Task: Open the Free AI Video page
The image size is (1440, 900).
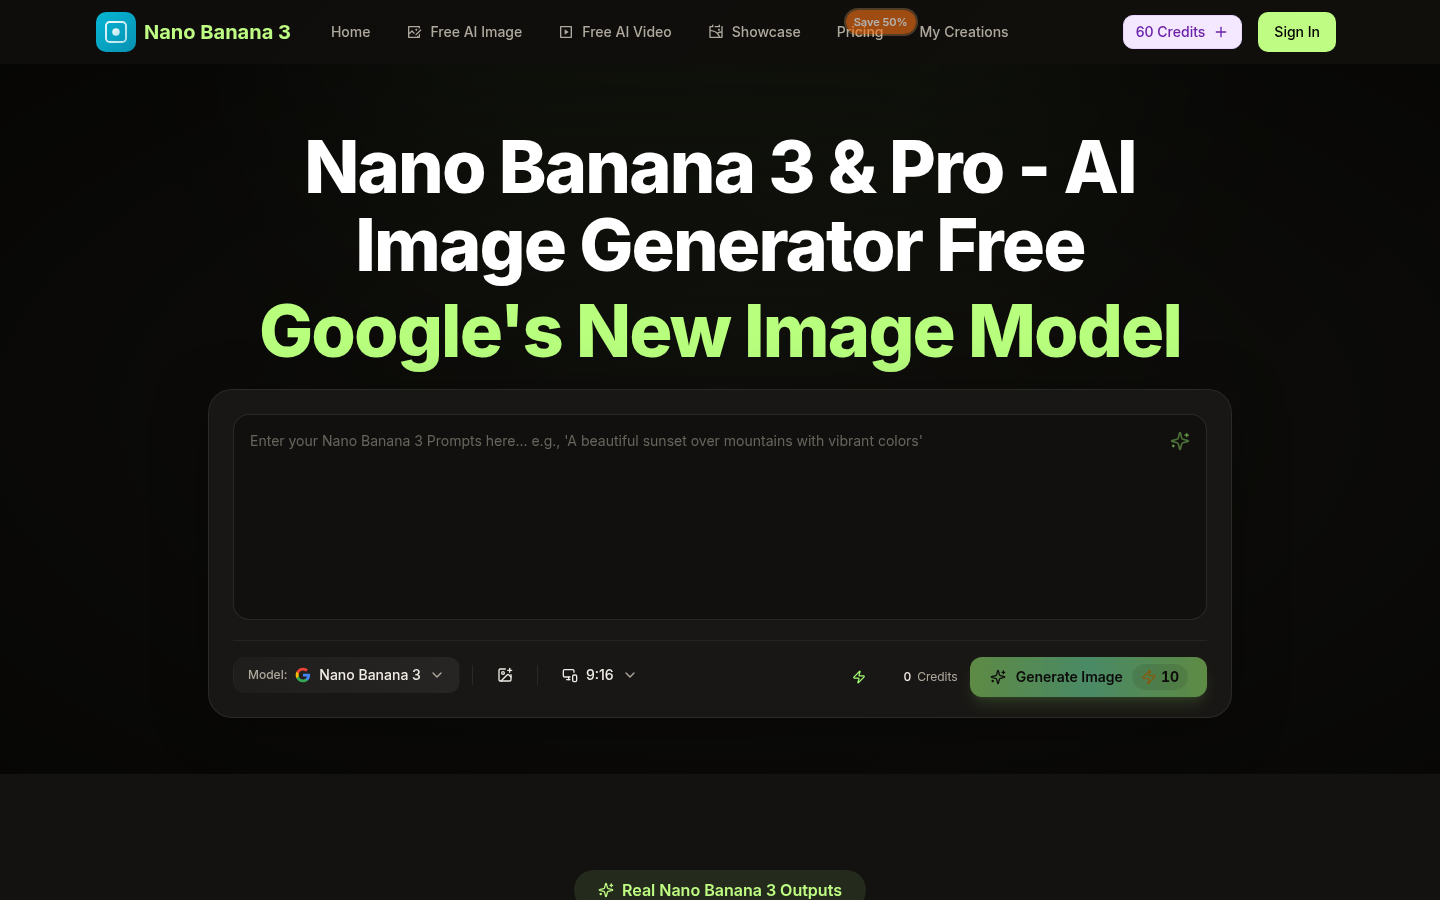Action: (615, 32)
